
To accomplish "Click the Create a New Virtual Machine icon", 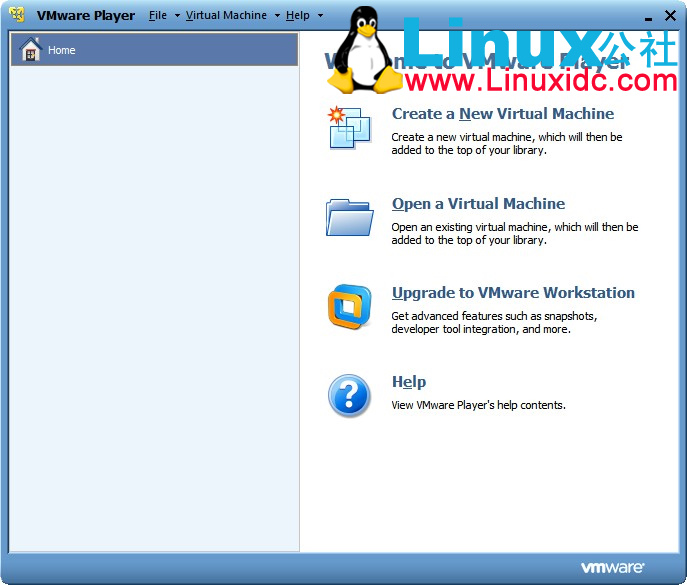I will click(x=350, y=128).
